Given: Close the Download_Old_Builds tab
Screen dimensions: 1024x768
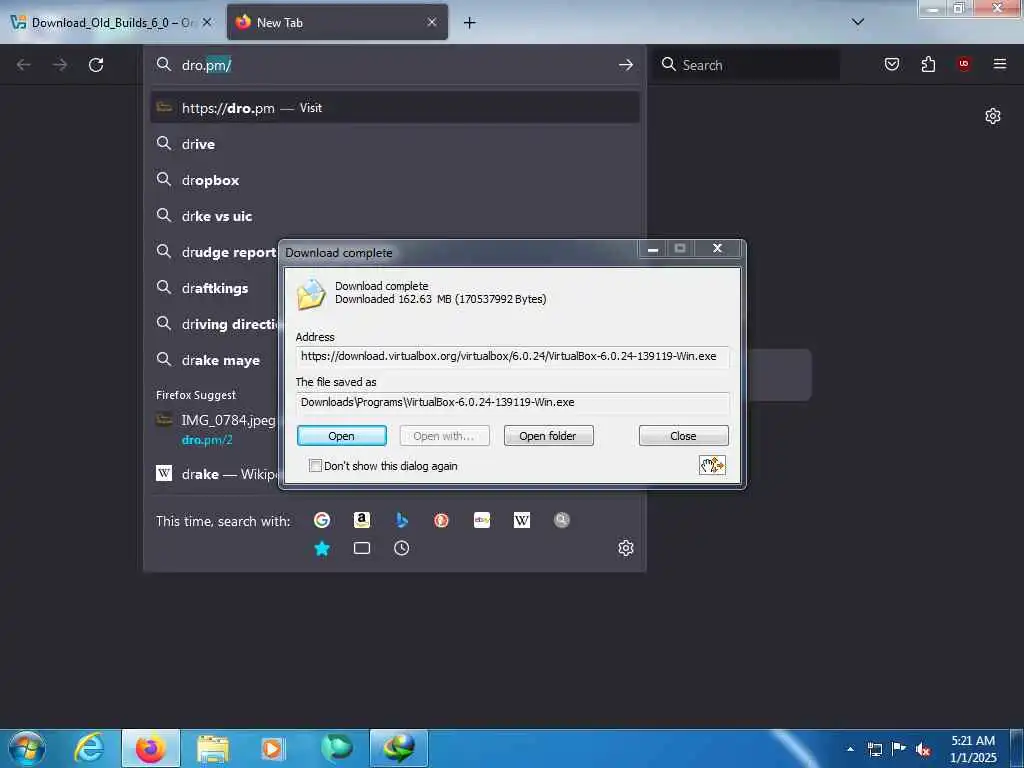Looking at the screenshot, I should click(207, 22).
